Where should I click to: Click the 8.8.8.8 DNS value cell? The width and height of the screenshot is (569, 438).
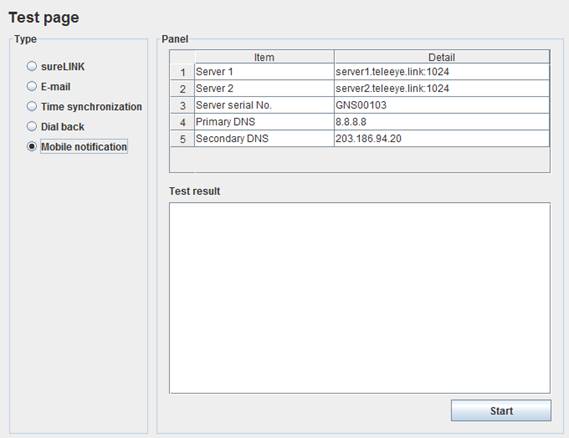coord(442,122)
